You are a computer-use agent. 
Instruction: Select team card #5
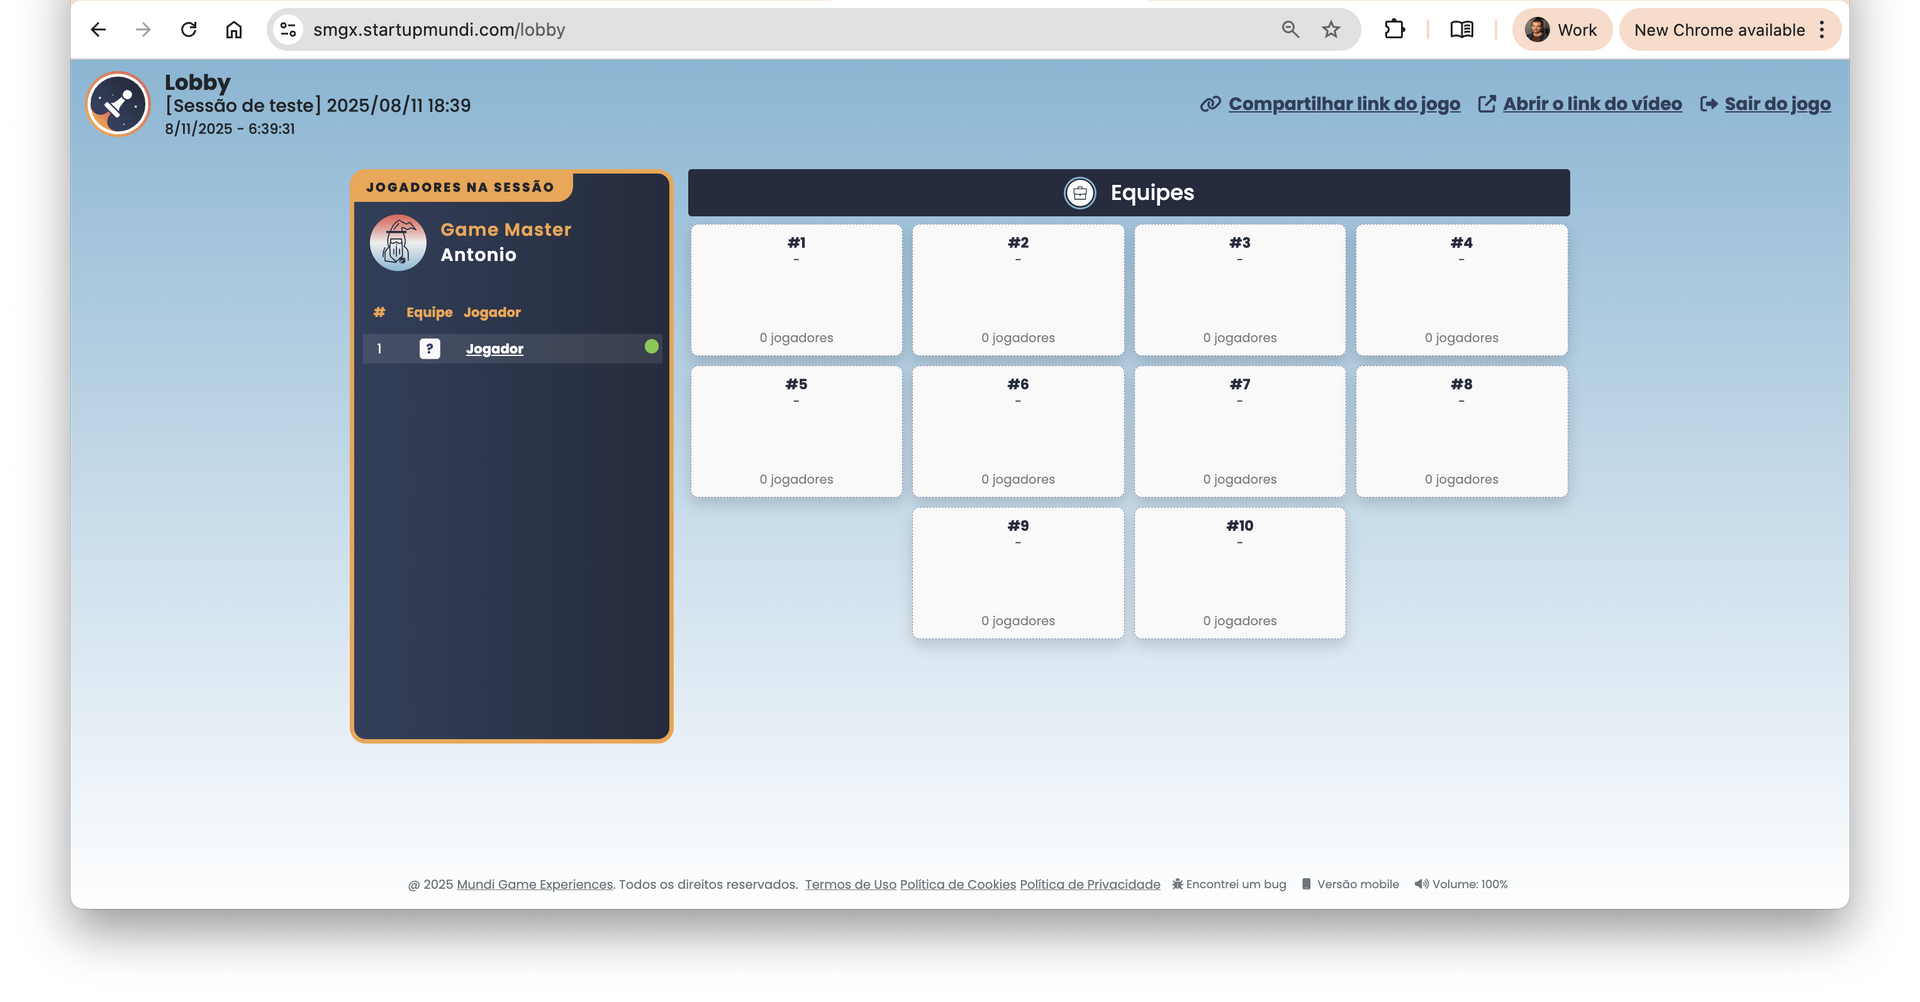point(796,431)
